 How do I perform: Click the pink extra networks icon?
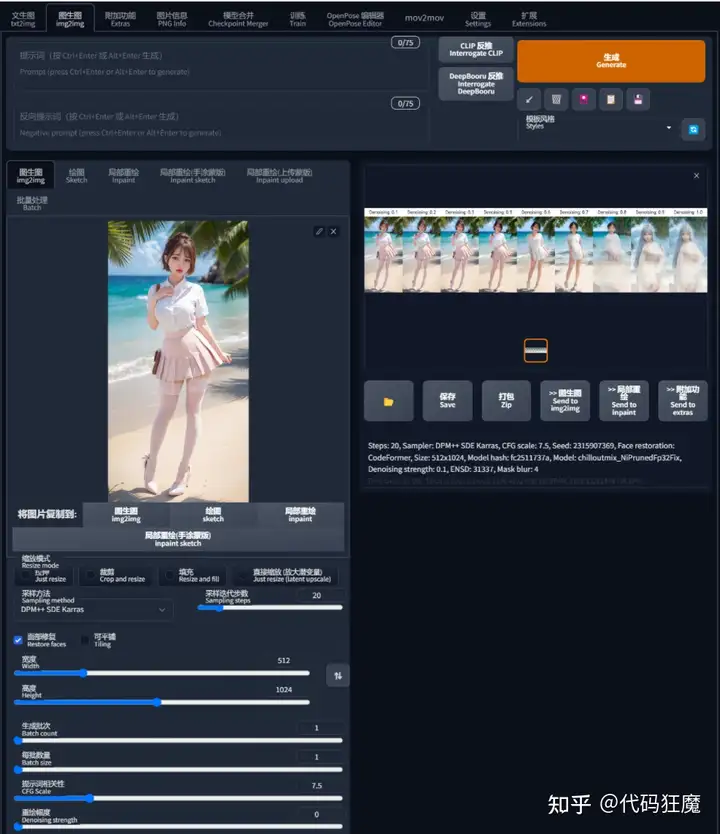point(584,99)
